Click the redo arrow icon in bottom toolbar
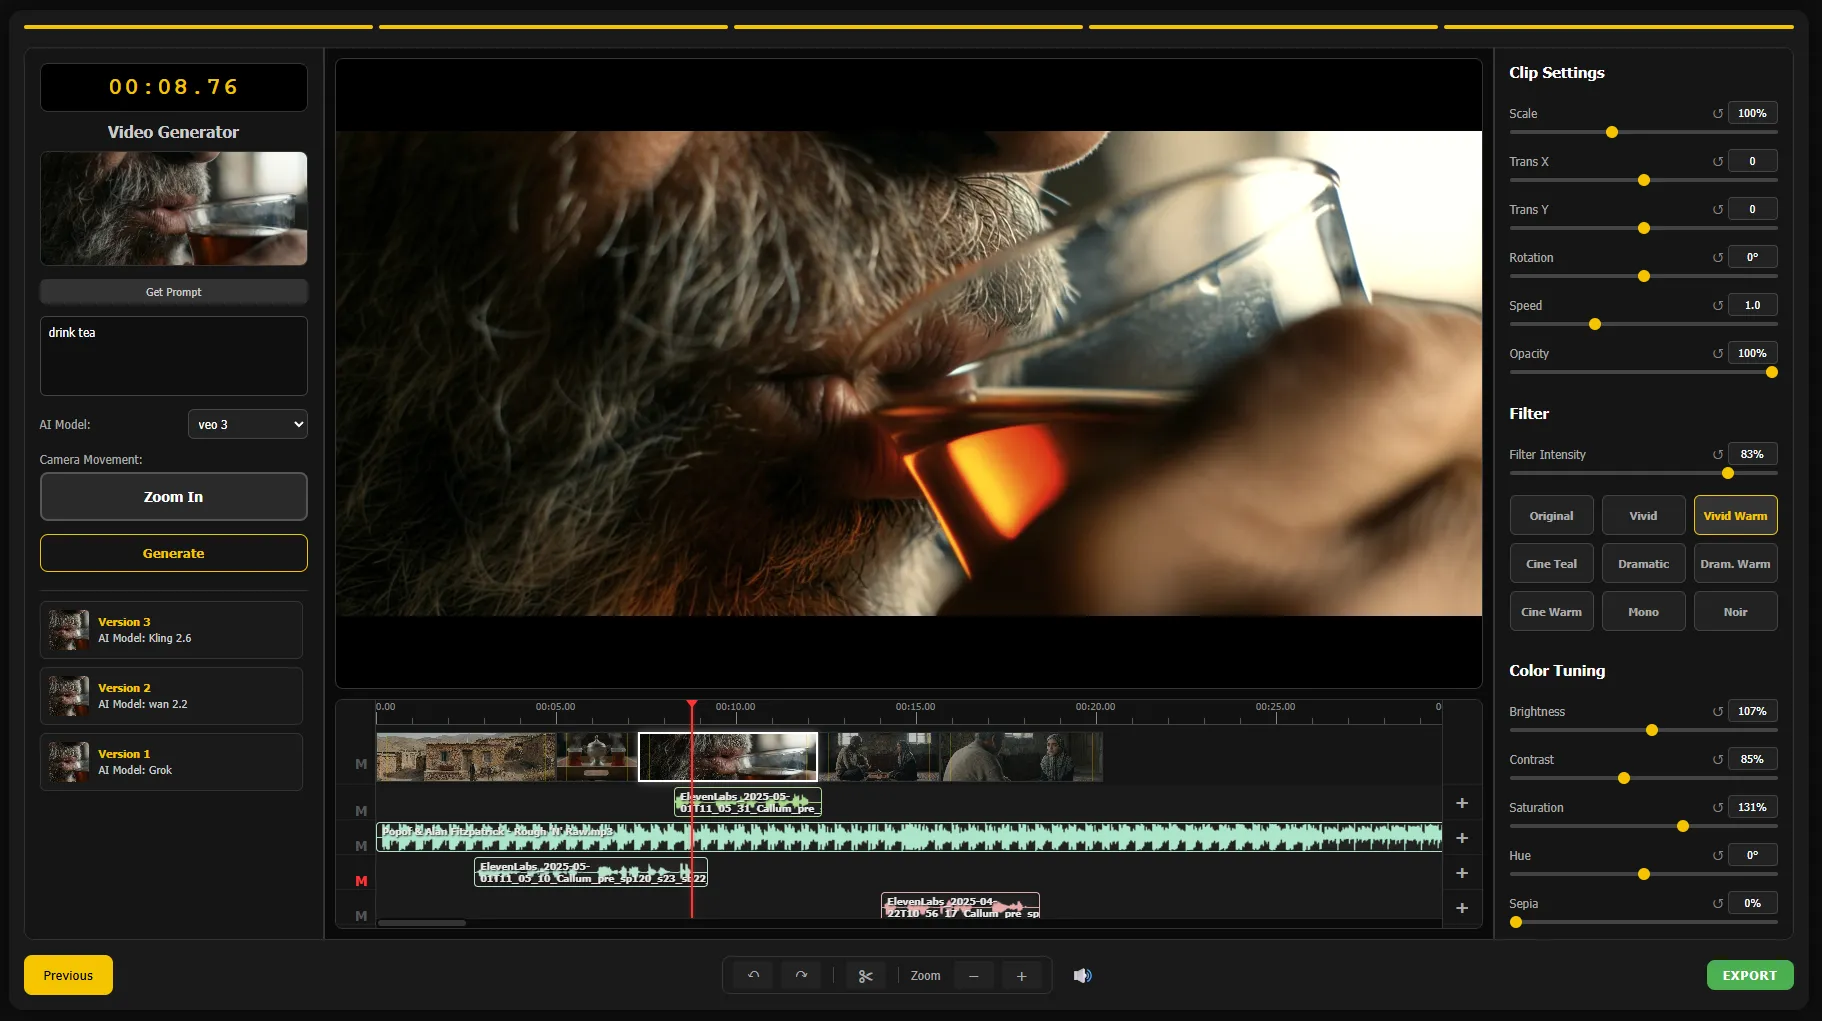The image size is (1822, 1021). [x=801, y=975]
